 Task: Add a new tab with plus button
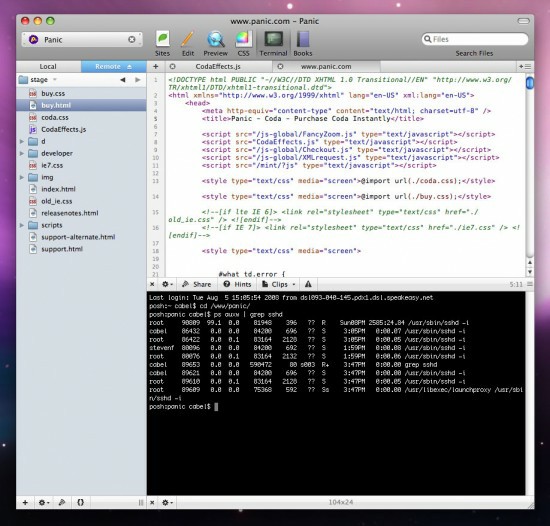click(x=155, y=66)
